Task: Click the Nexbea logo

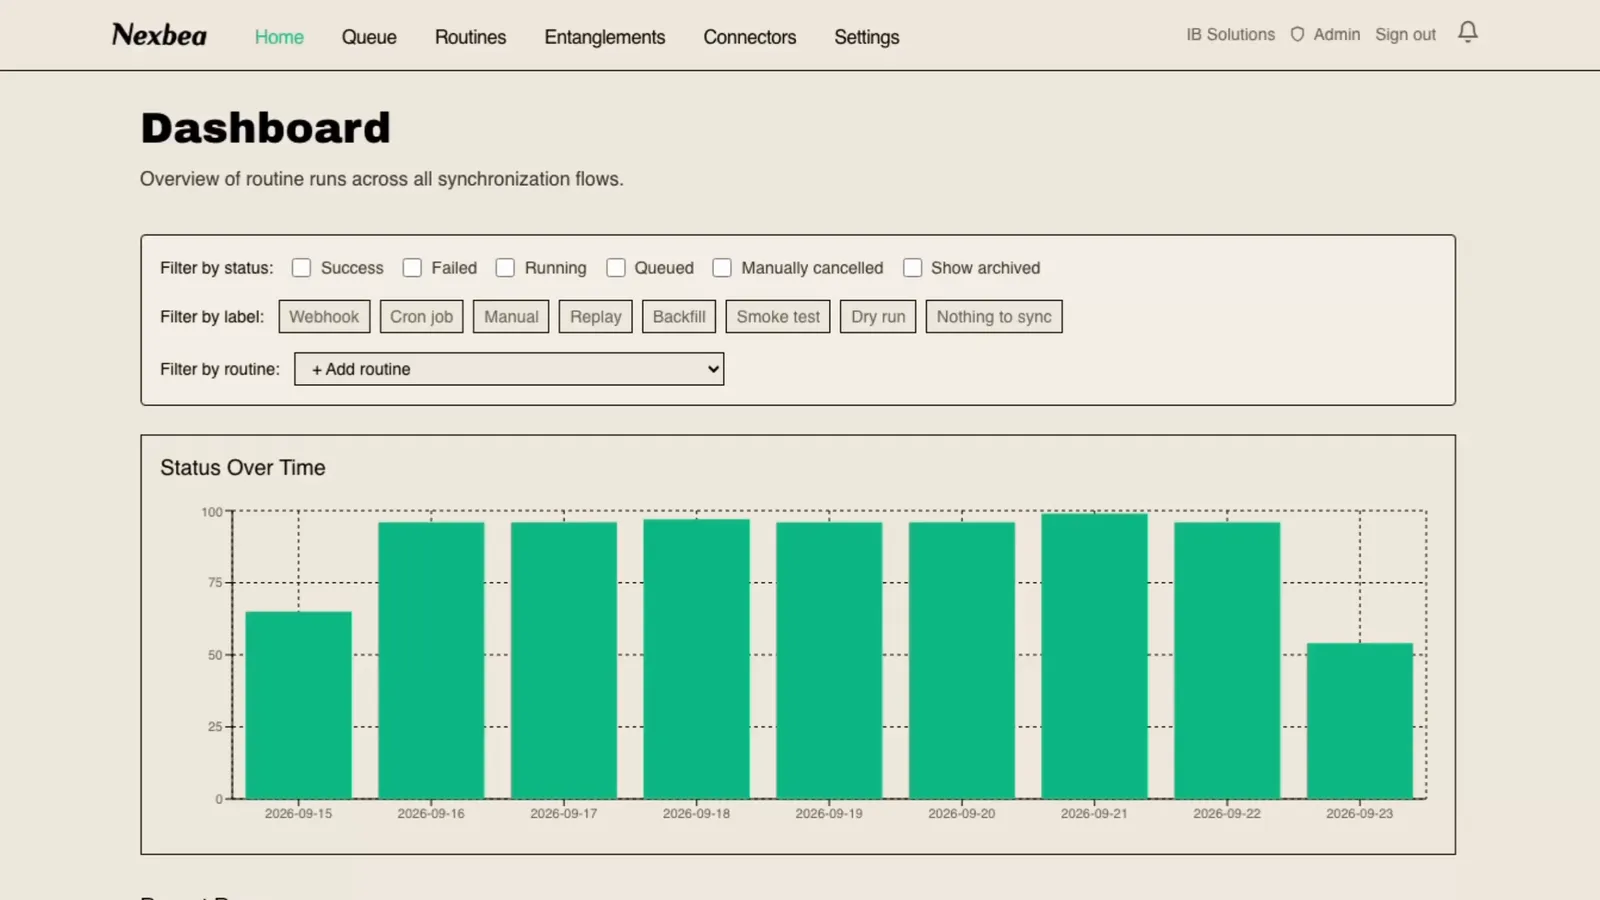Action: click(159, 35)
